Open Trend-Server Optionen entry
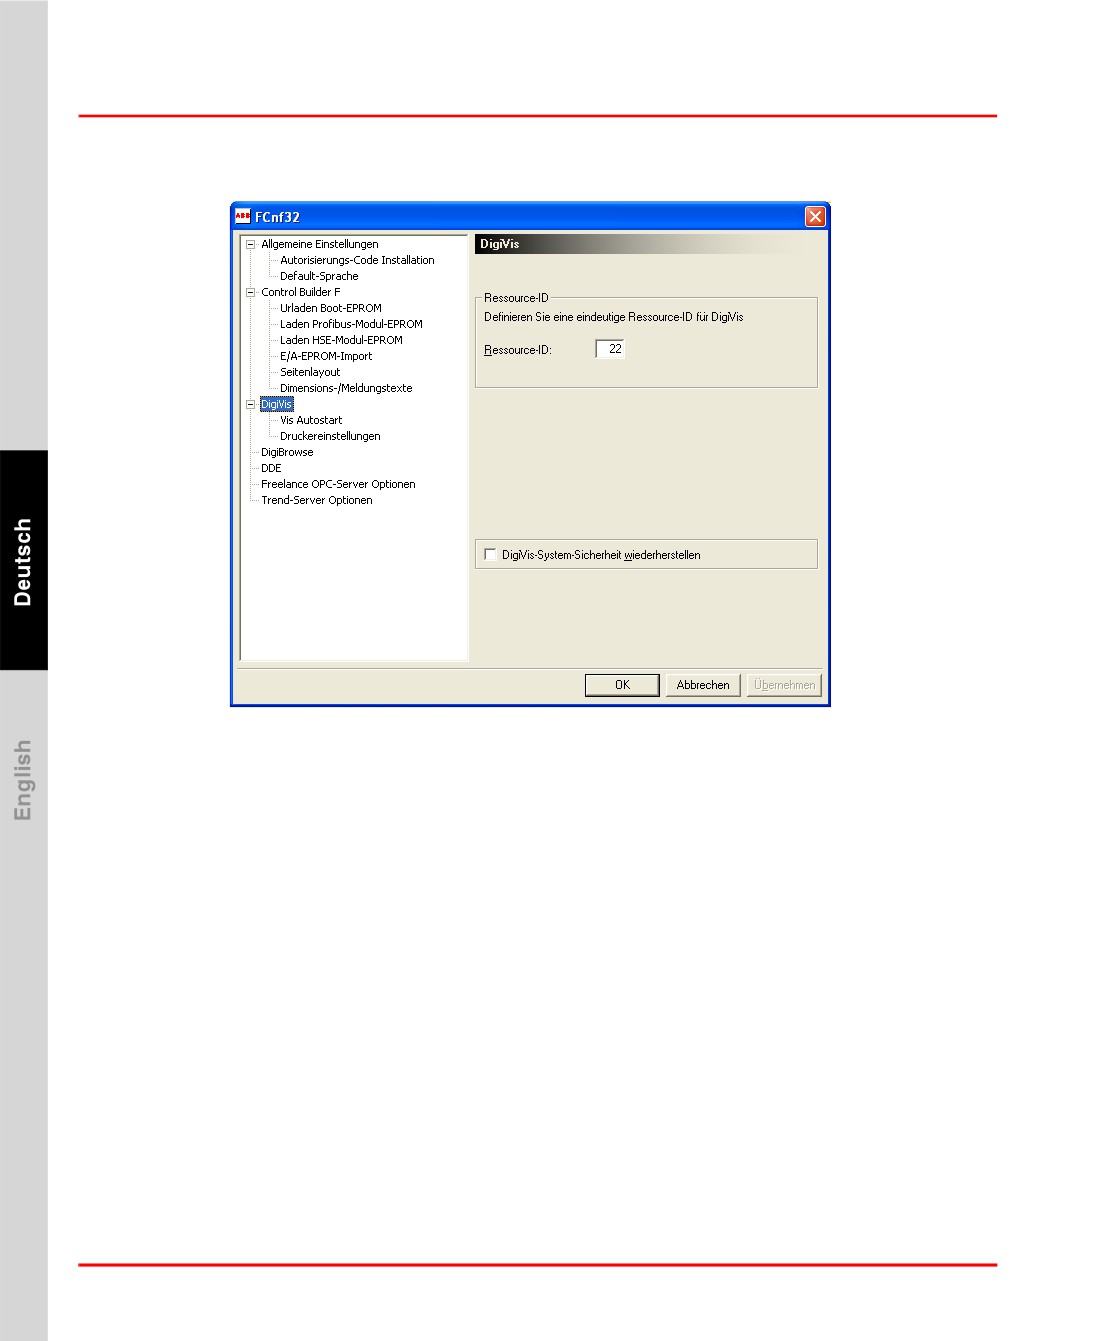Image resolution: width=1104 pixels, height=1341 pixels. 317,500
